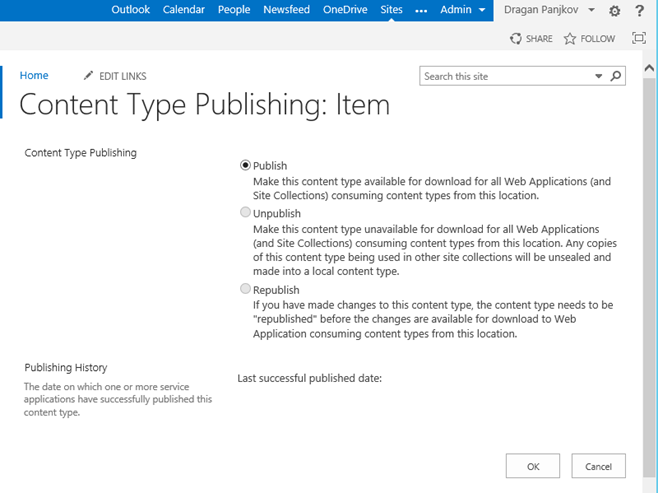The width and height of the screenshot is (658, 493).
Task: Click the Cancel button
Action: [598, 466]
